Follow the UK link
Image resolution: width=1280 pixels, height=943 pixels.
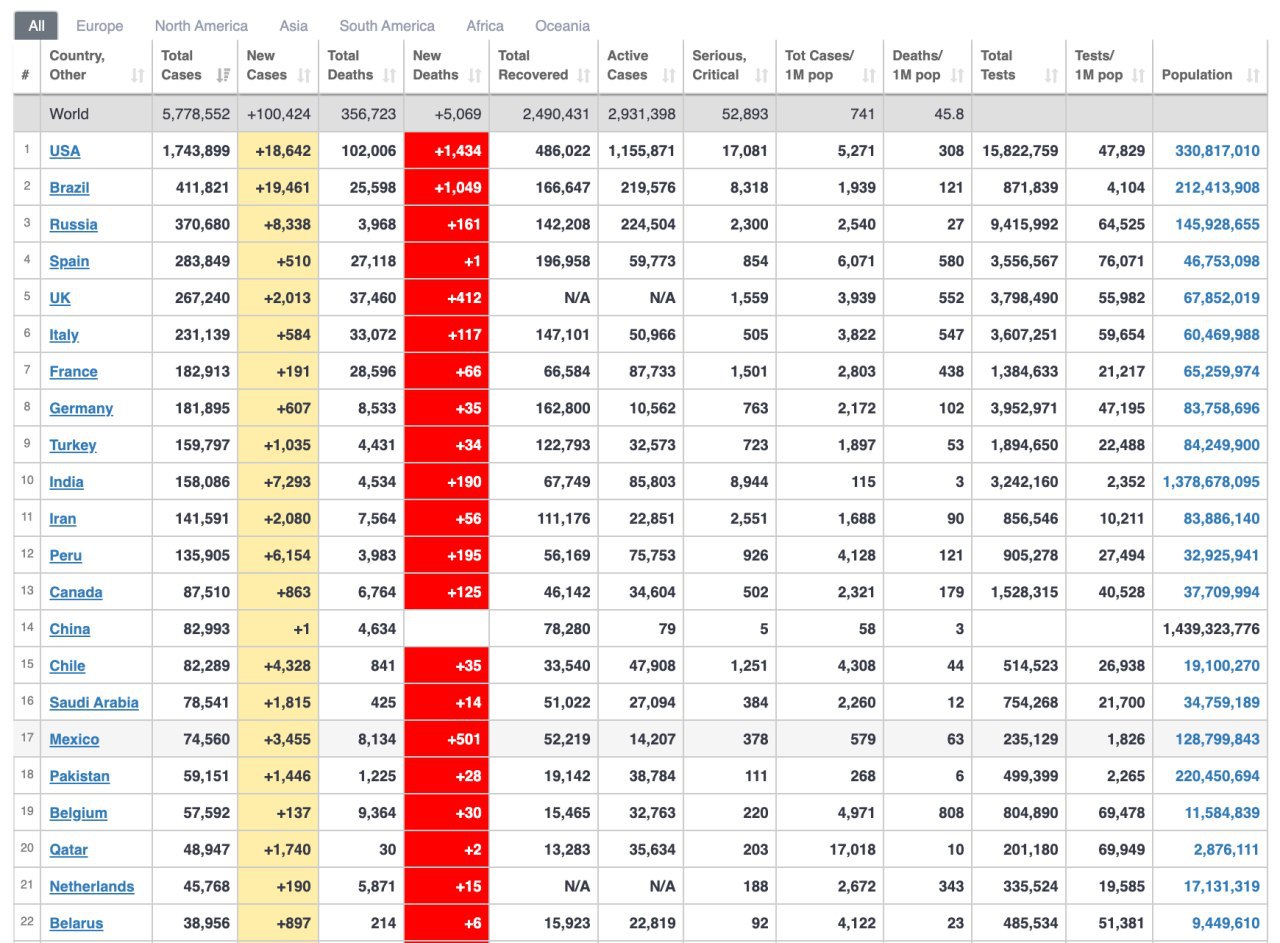click(x=60, y=298)
